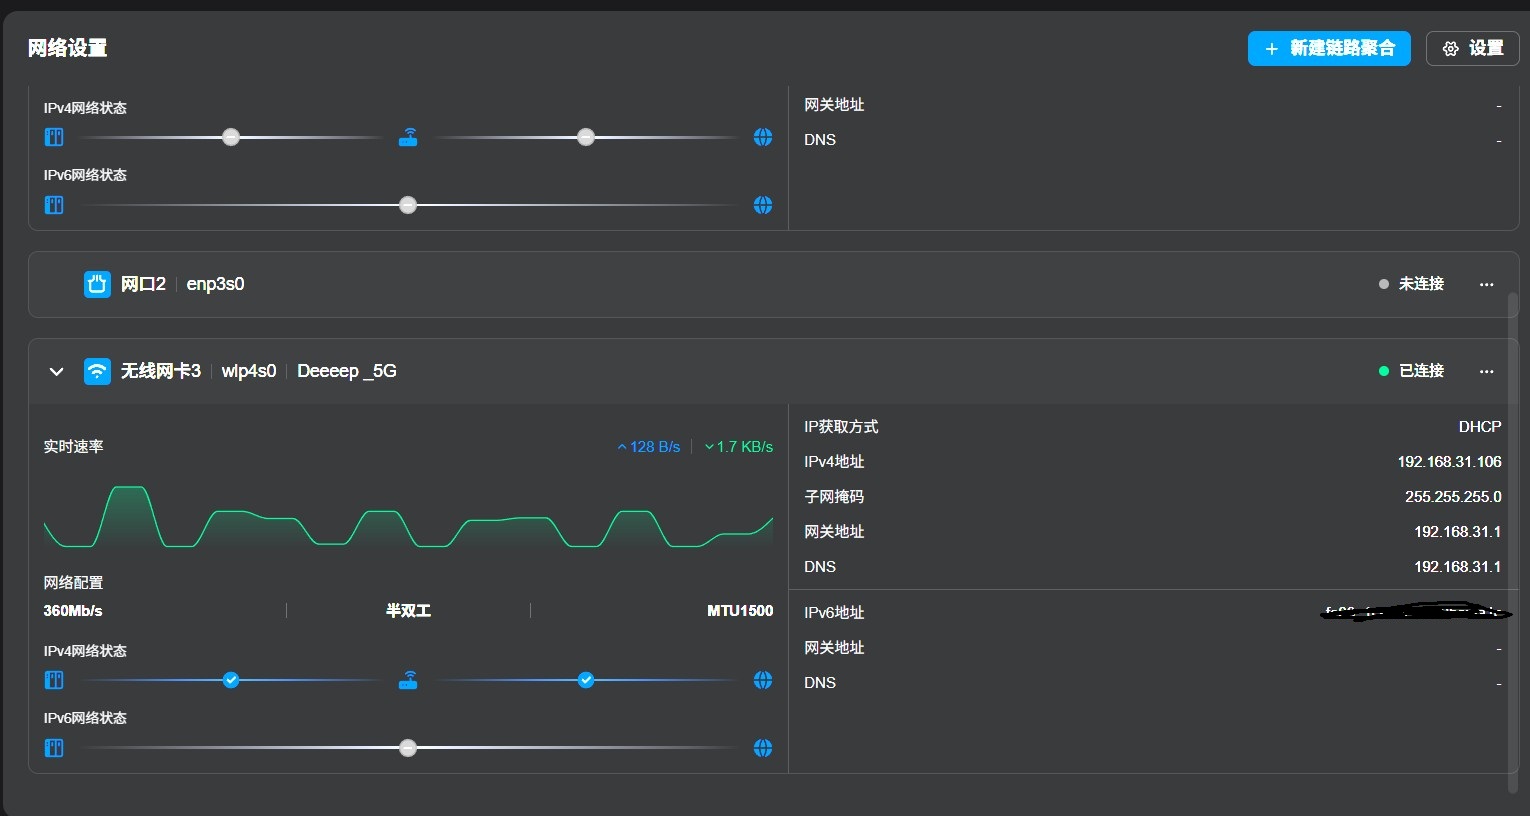Click the gray node on top IPv6 status line

click(x=408, y=205)
